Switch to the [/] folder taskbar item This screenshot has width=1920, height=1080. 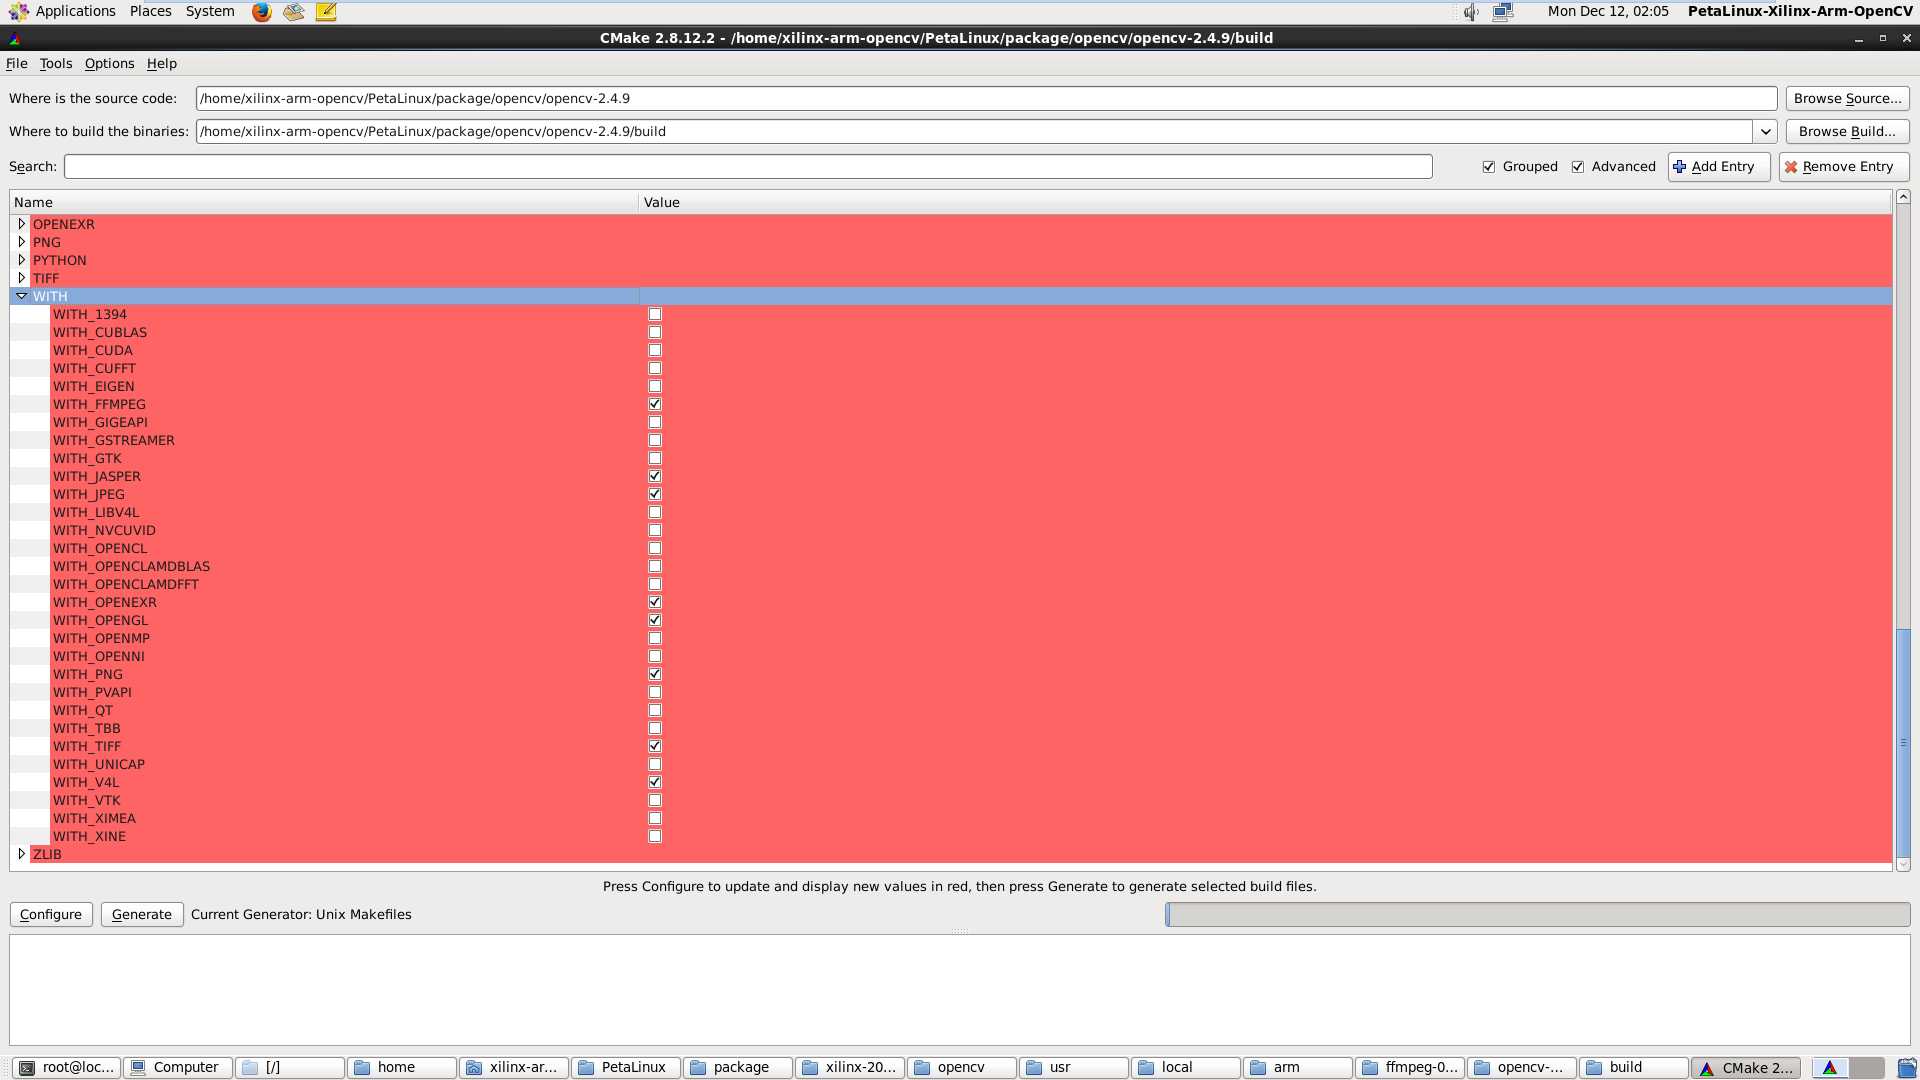point(290,1068)
